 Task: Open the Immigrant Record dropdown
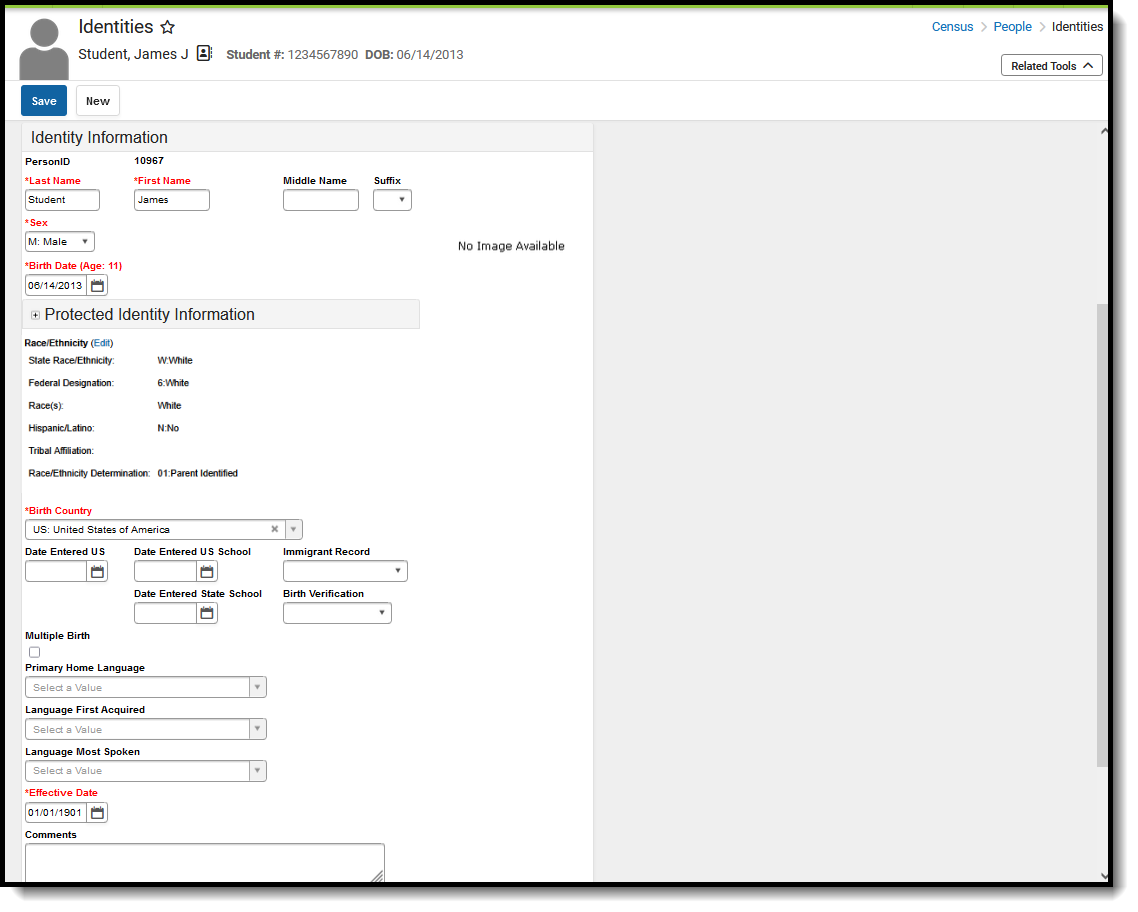point(398,570)
